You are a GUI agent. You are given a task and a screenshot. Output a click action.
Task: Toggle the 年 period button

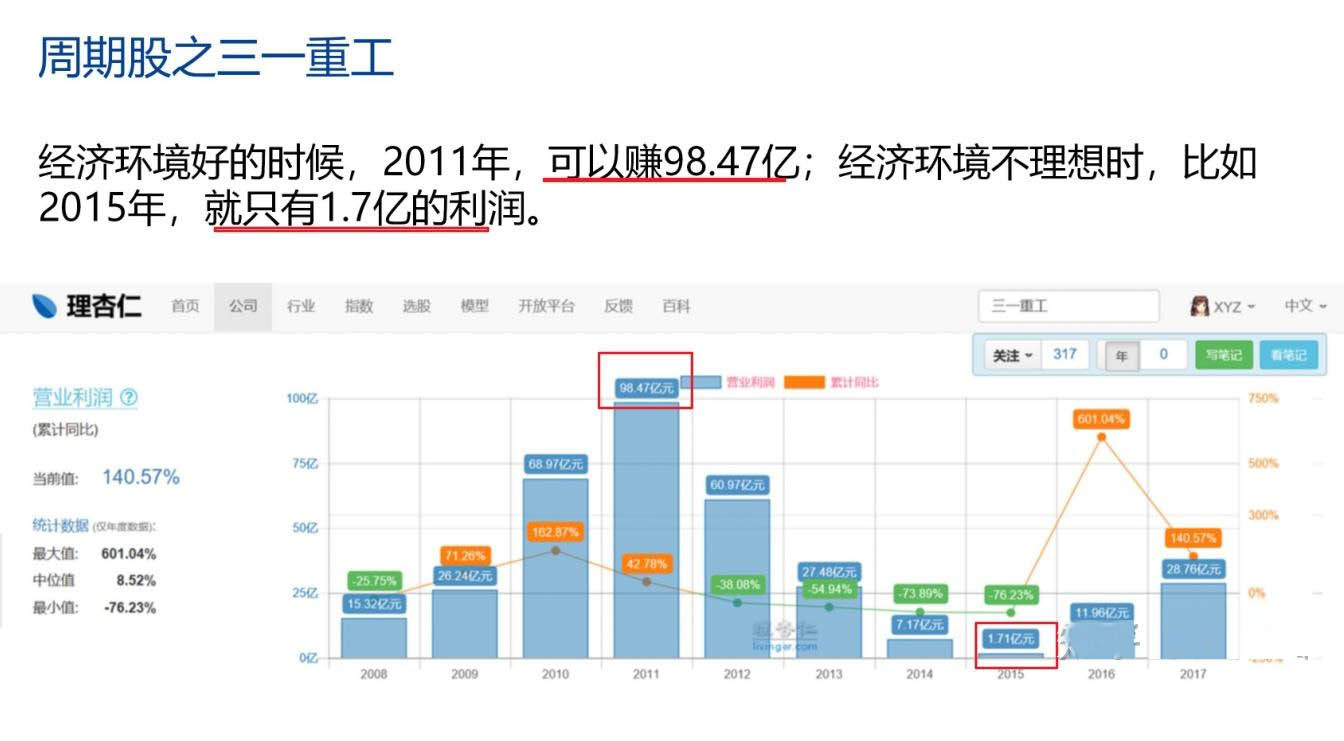click(x=1122, y=355)
